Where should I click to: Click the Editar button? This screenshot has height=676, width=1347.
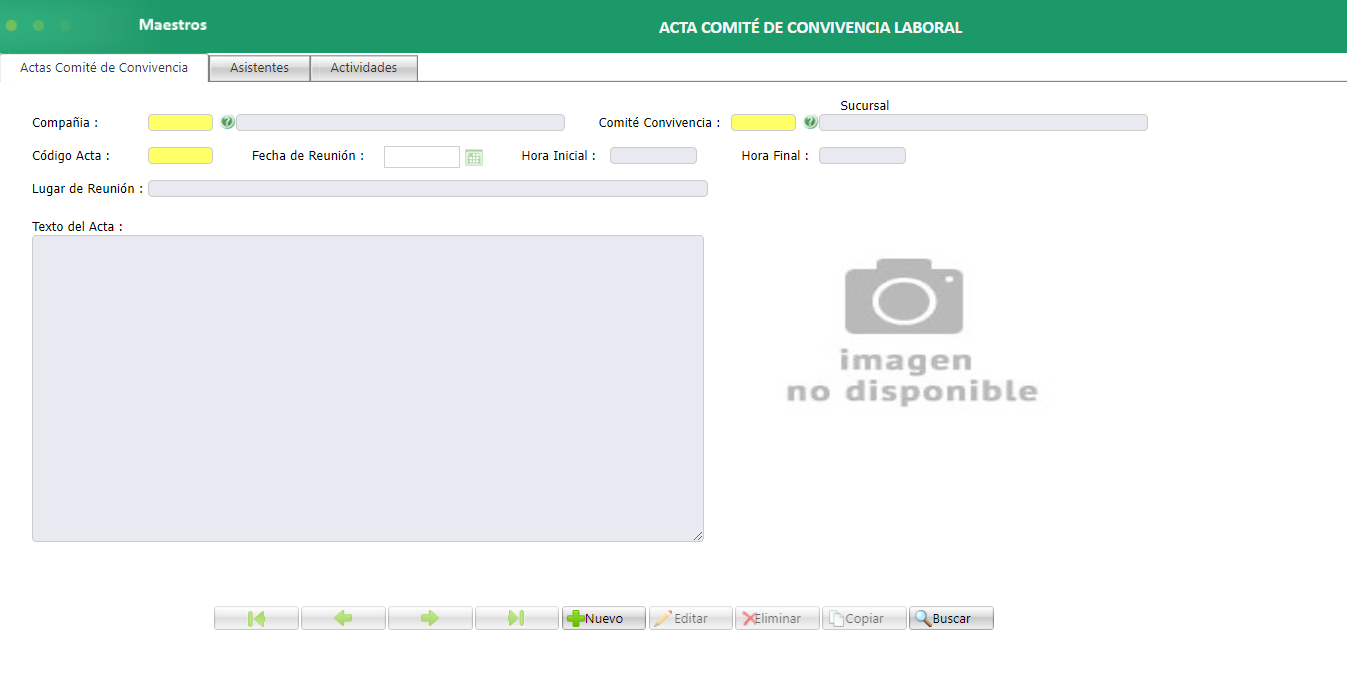690,617
